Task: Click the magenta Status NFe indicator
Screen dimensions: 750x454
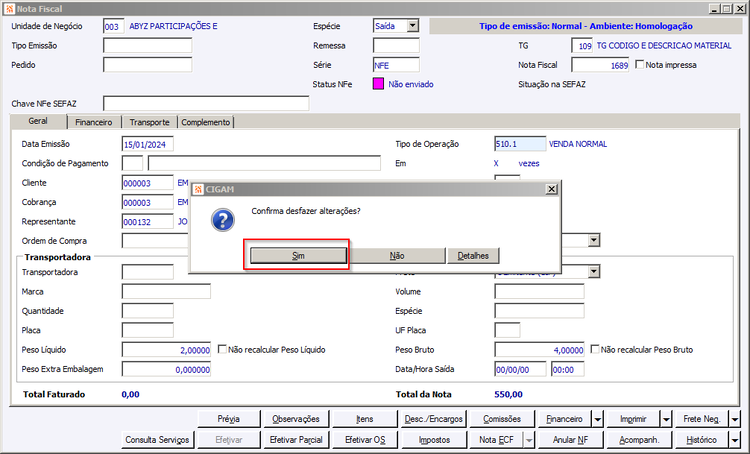Action: (378, 84)
